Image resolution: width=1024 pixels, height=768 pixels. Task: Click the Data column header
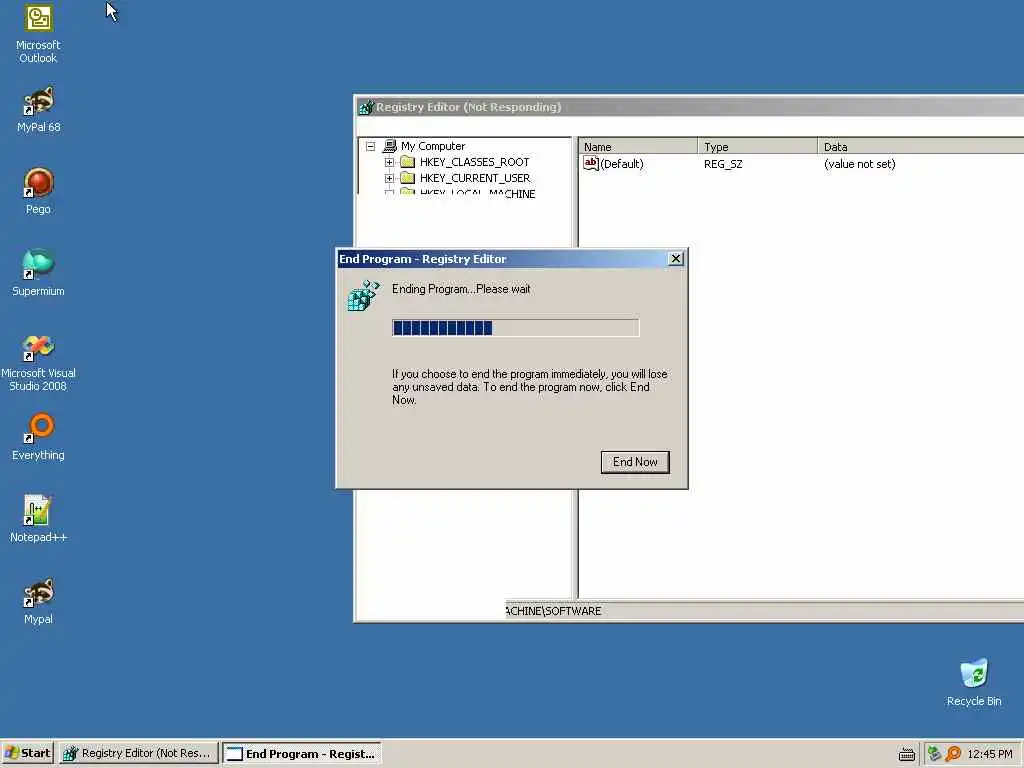click(x=921, y=146)
